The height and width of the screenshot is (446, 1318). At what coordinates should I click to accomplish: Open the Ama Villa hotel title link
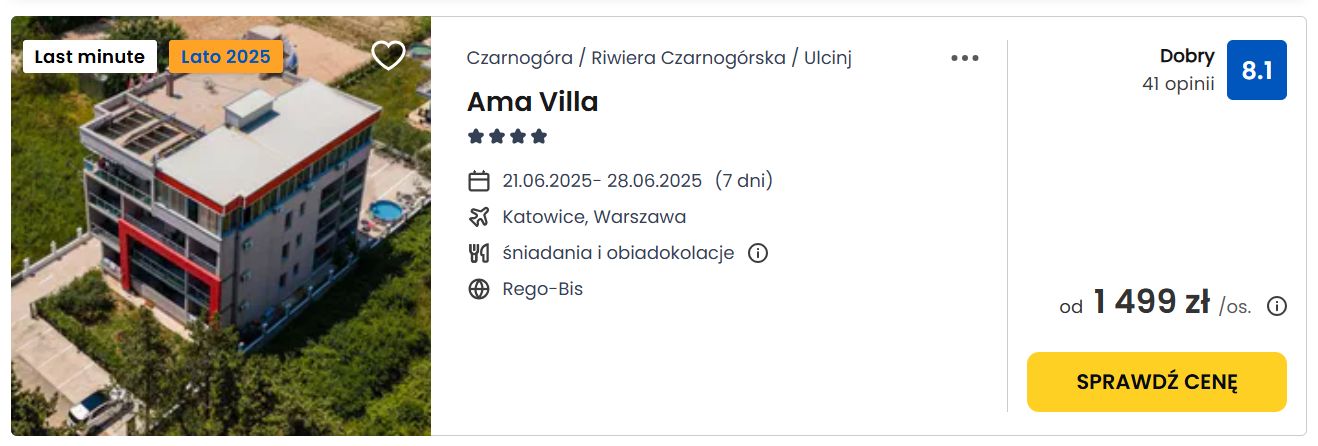click(532, 101)
